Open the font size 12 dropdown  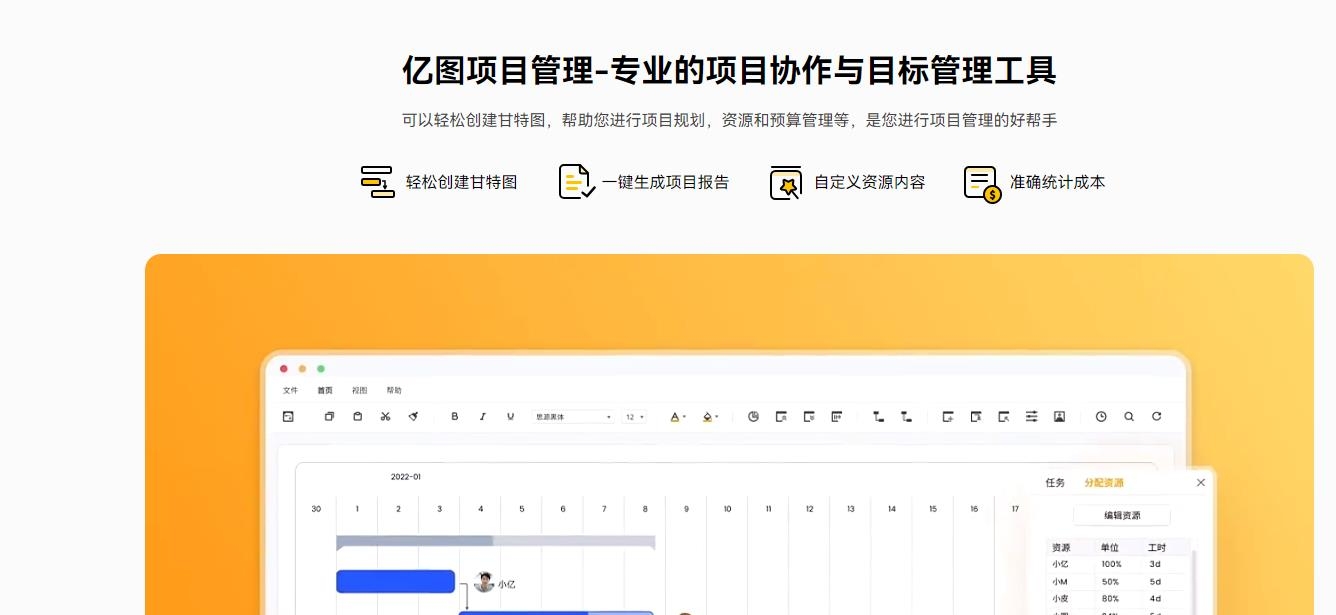(634, 417)
